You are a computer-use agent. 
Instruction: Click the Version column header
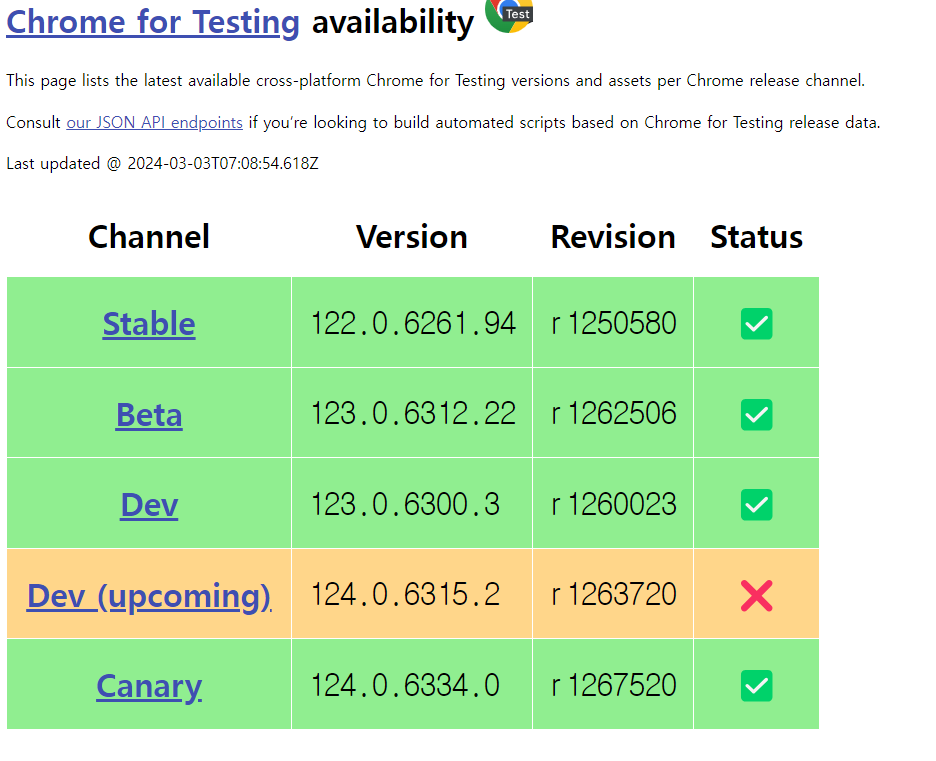coord(412,237)
